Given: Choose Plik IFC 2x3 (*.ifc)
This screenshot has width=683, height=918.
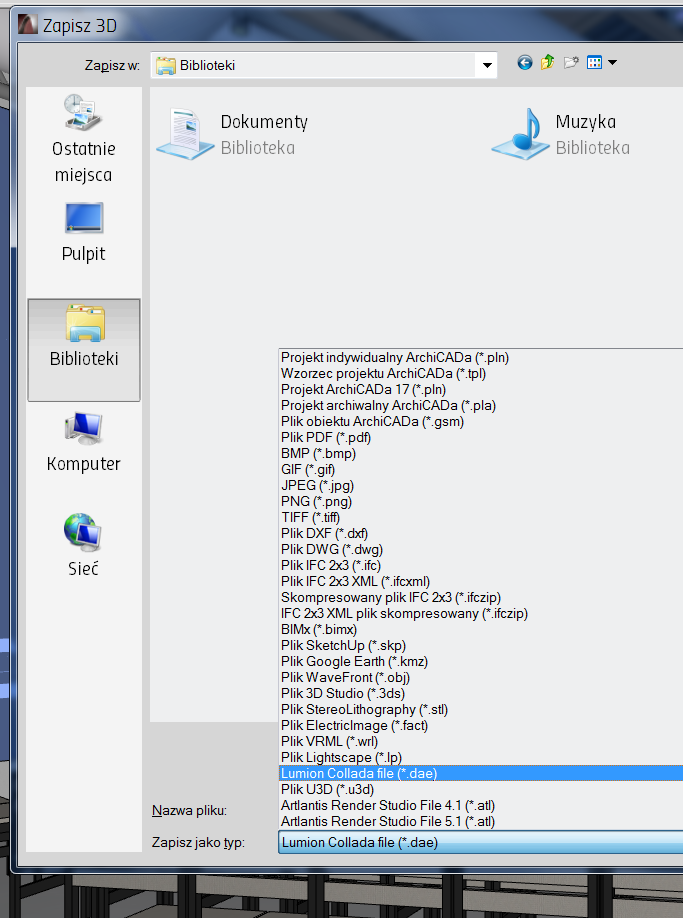Looking at the screenshot, I should (480, 566).
